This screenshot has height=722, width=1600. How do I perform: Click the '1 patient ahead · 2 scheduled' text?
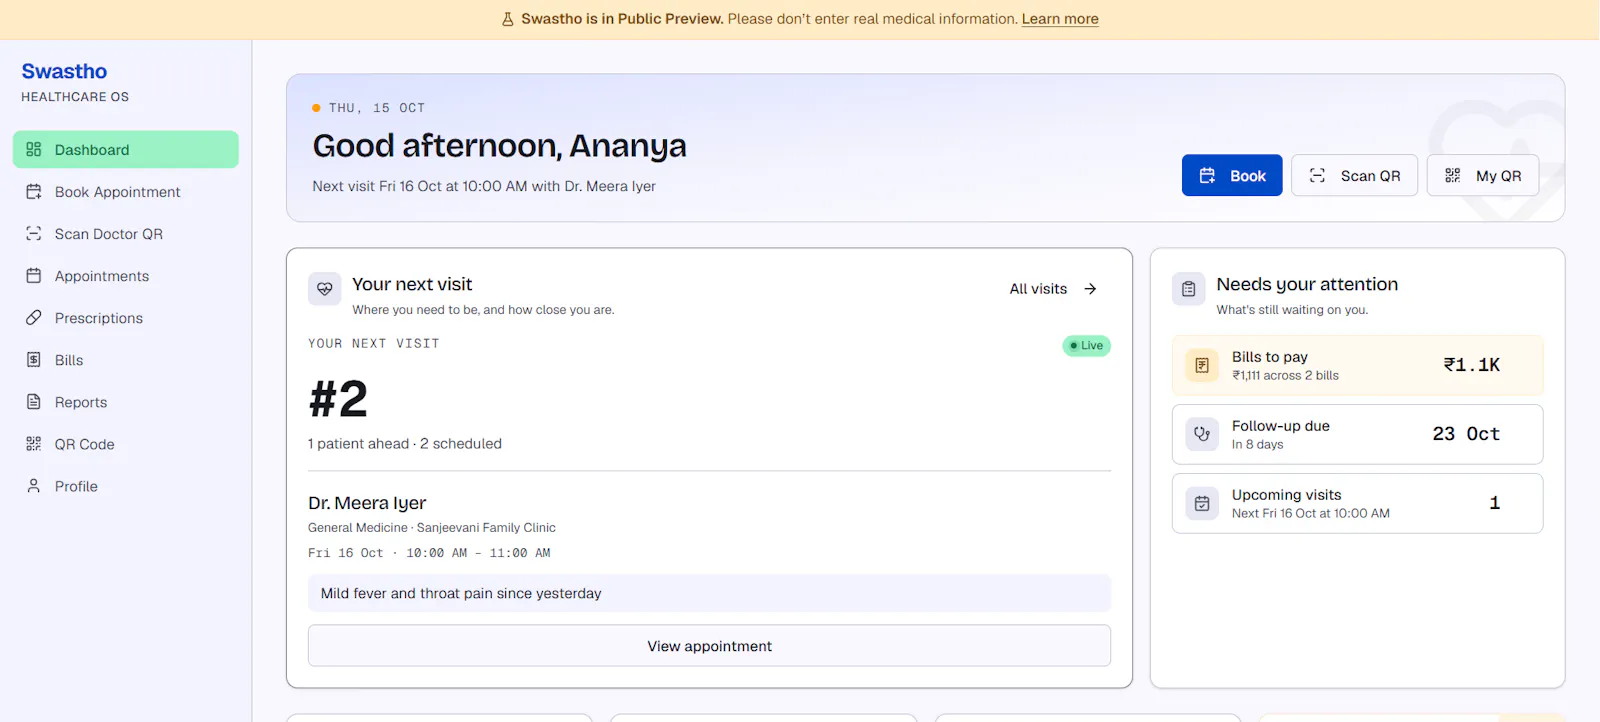click(x=405, y=444)
